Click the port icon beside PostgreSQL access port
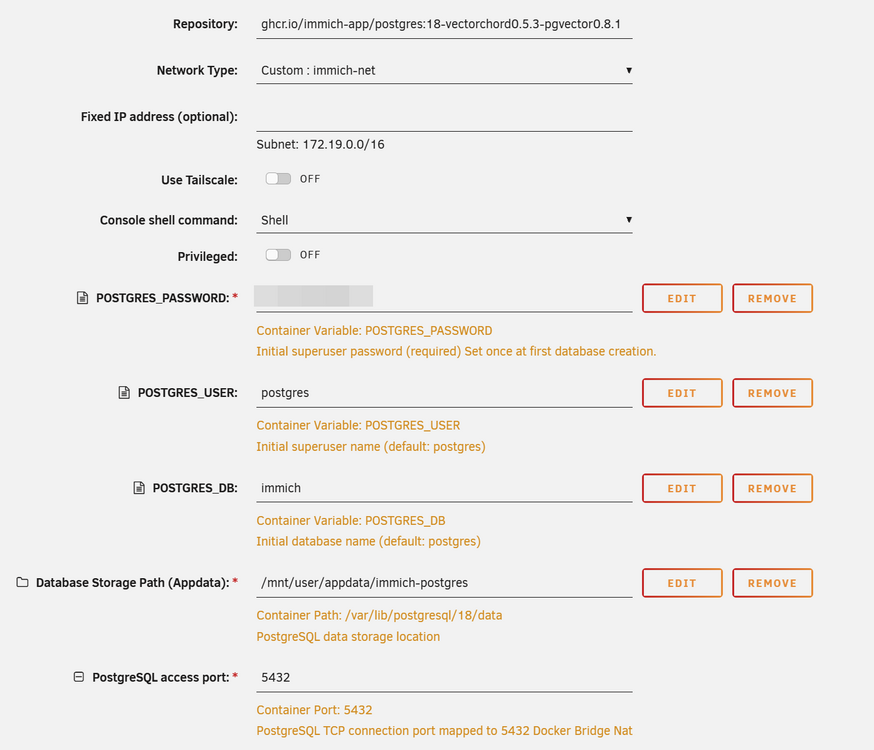Screen dimensions: 874x750 click(79, 677)
